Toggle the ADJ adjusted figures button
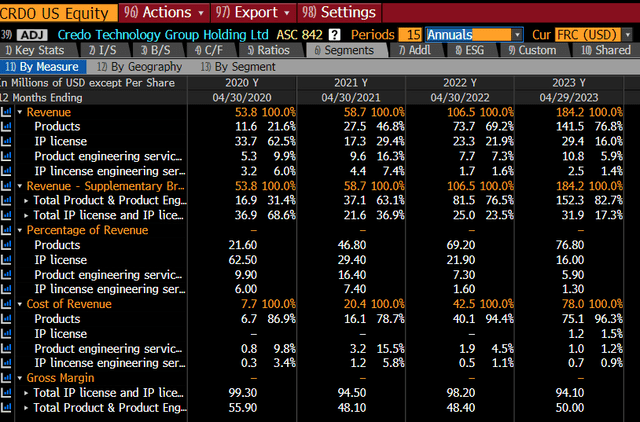 point(32,35)
